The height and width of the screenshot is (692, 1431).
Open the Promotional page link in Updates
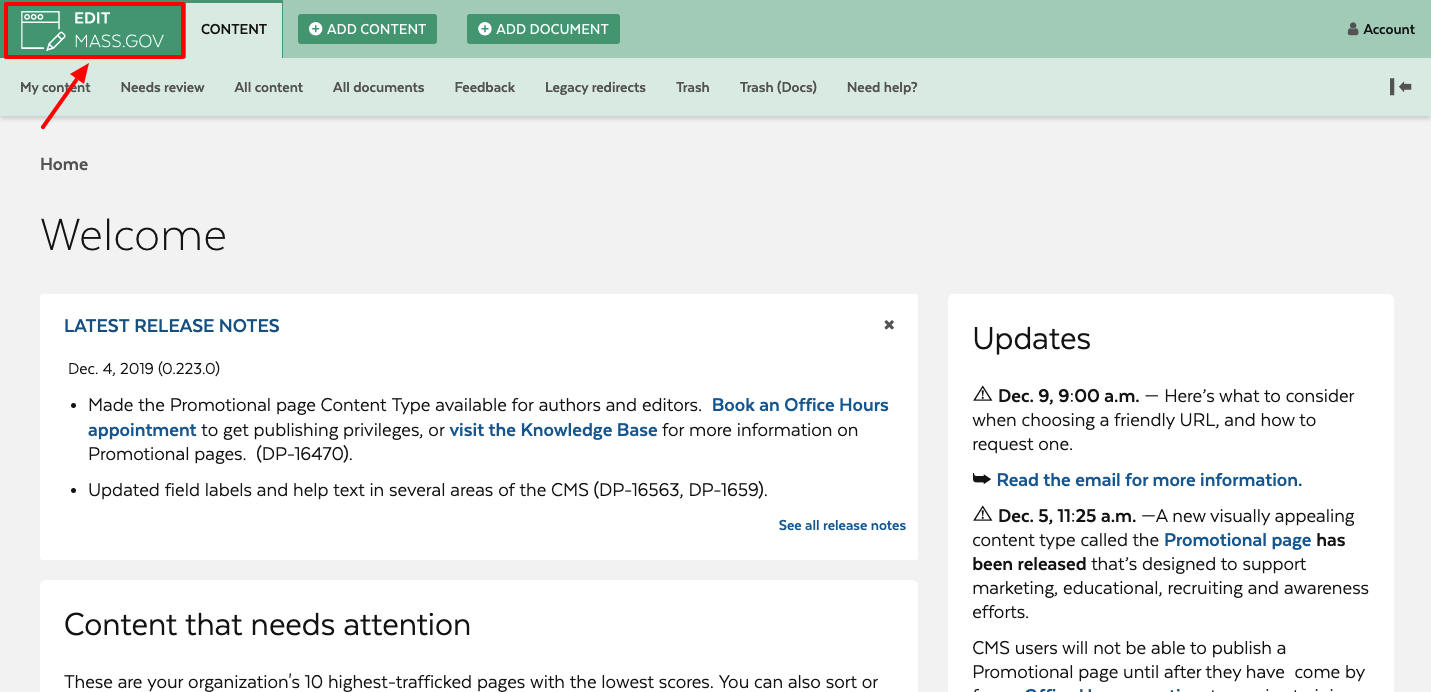[1237, 540]
